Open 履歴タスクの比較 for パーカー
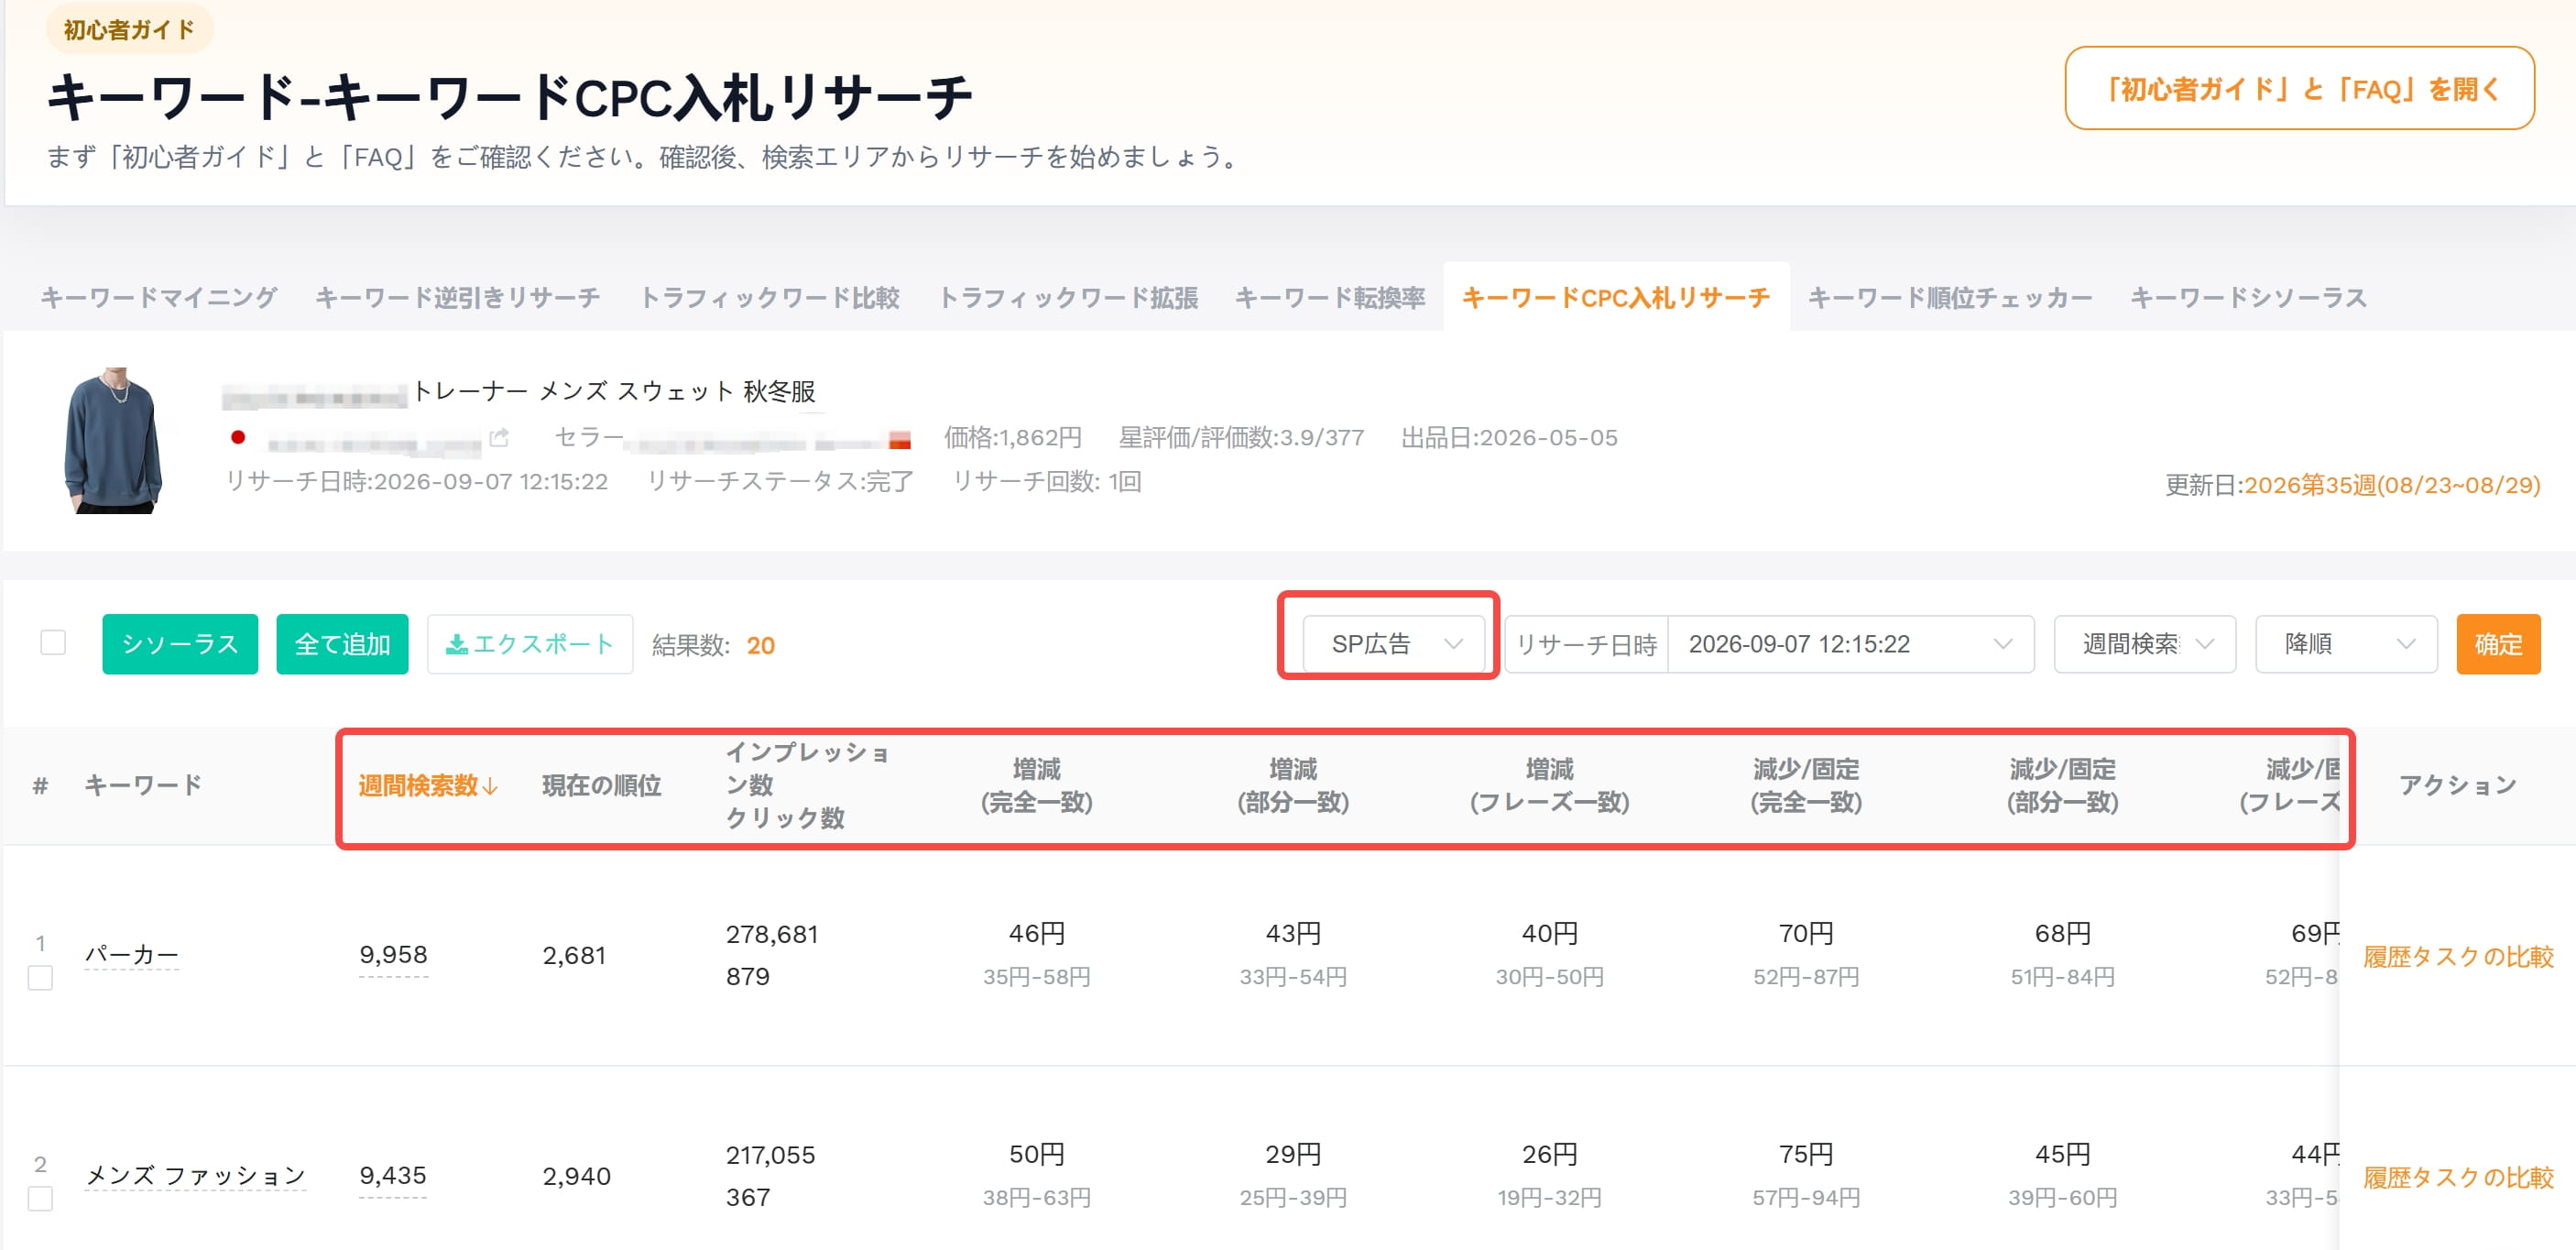 [x=2458, y=956]
